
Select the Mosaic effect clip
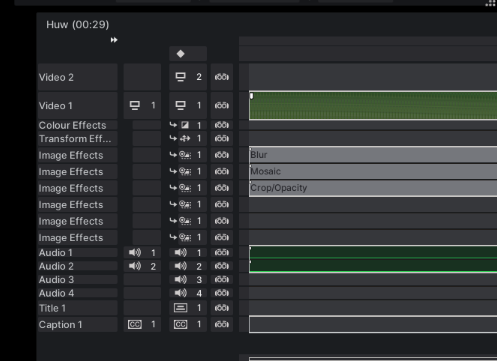coord(373,171)
